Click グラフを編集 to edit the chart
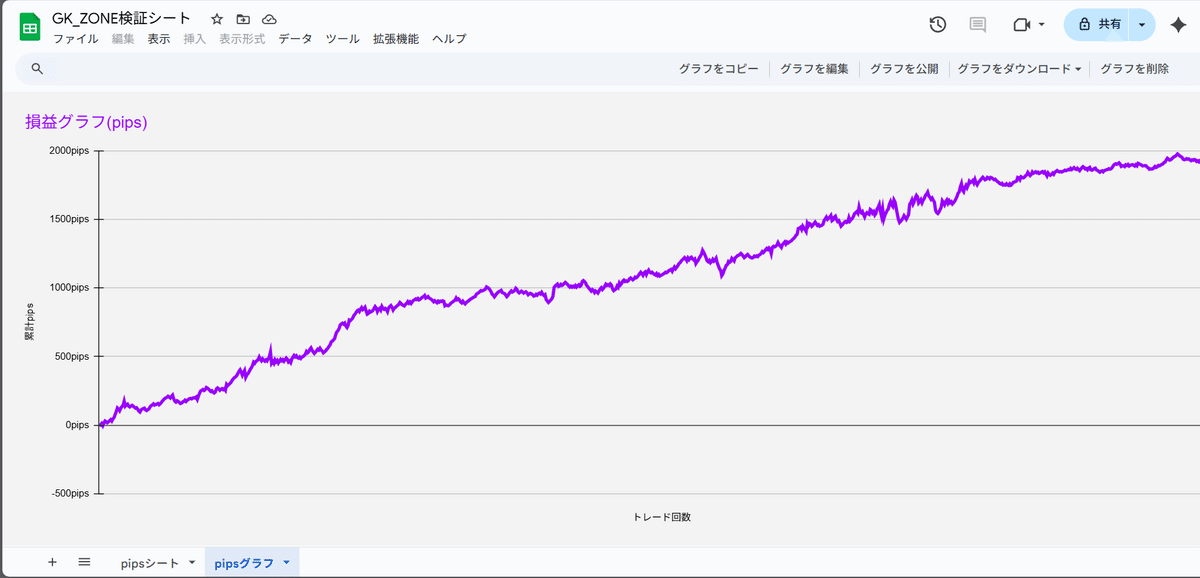 click(812, 69)
